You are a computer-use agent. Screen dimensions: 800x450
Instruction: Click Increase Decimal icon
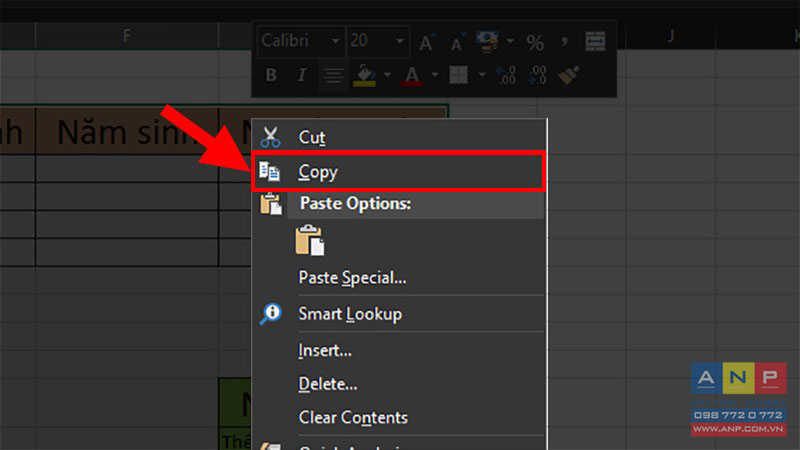[x=506, y=75]
